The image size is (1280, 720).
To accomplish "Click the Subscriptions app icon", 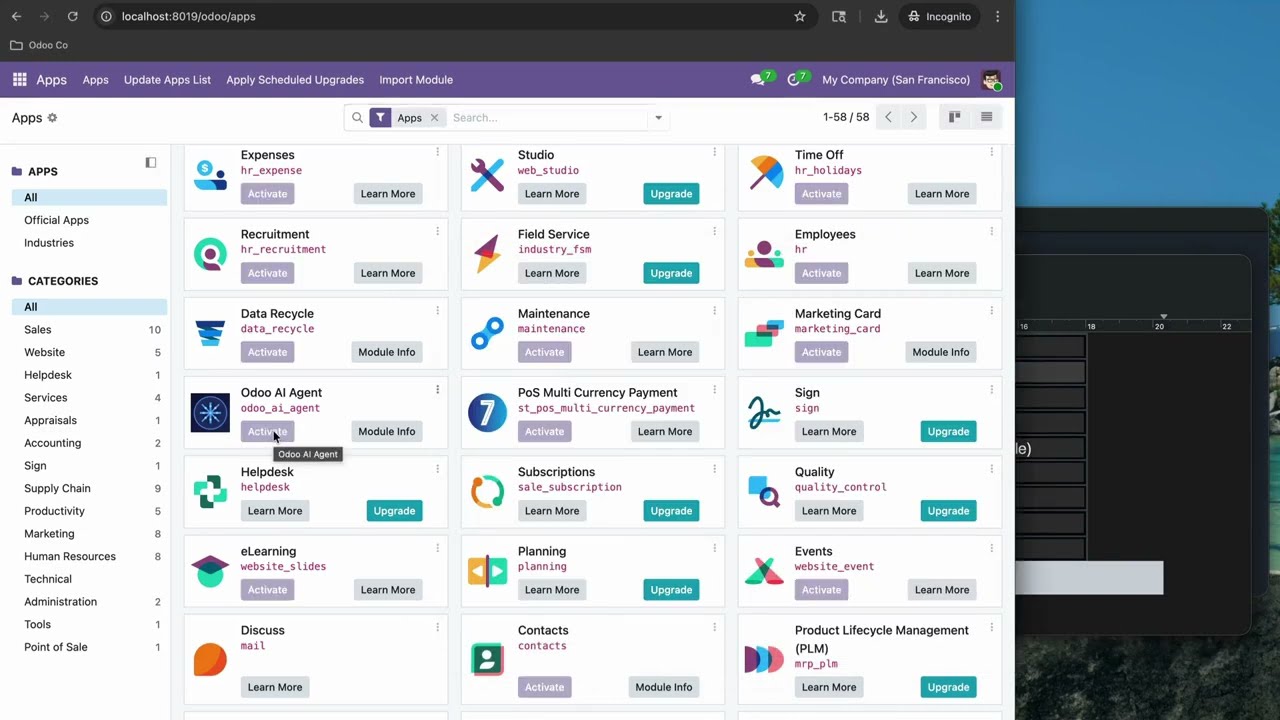I will pyautogui.click(x=487, y=491).
